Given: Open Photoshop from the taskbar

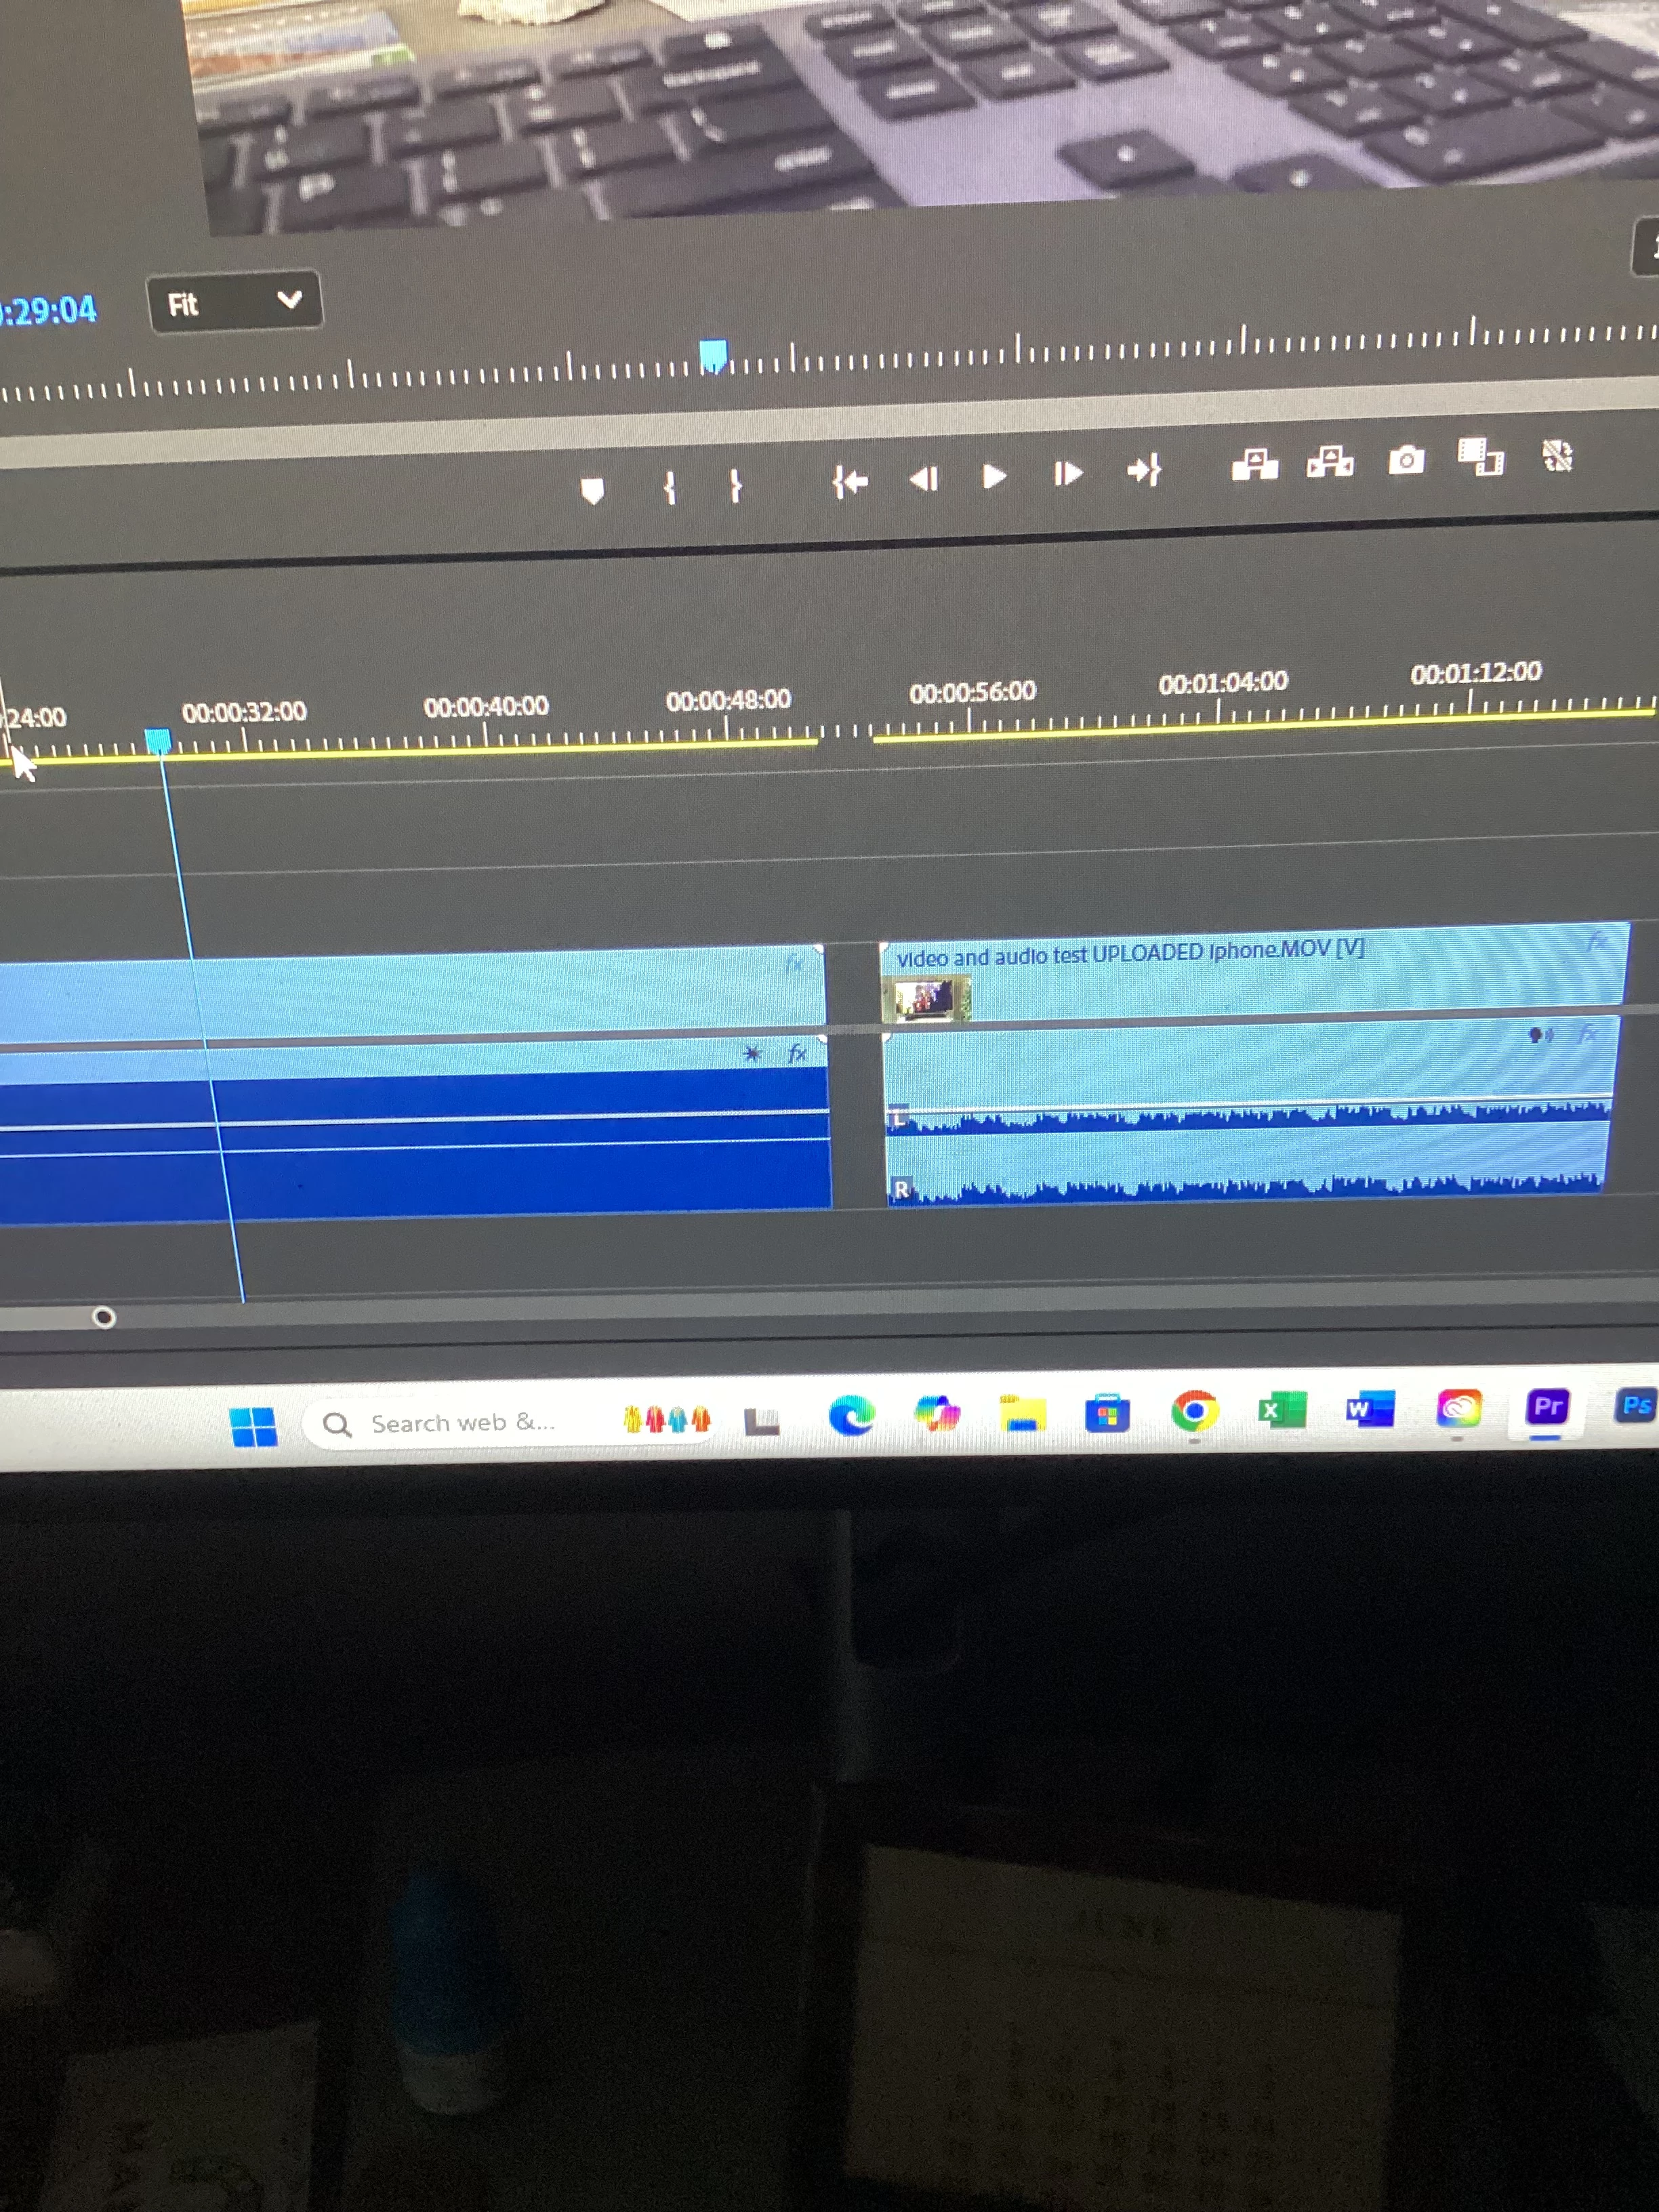Looking at the screenshot, I should coord(1634,1406).
